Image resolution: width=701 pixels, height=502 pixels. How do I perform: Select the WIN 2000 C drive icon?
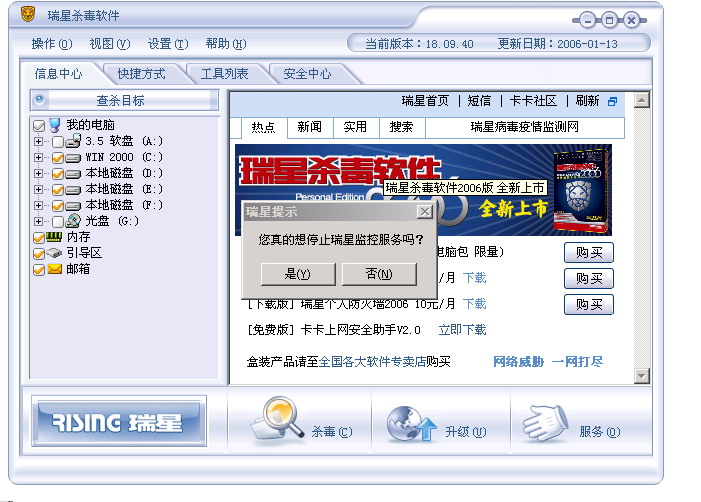[x=73, y=158]
